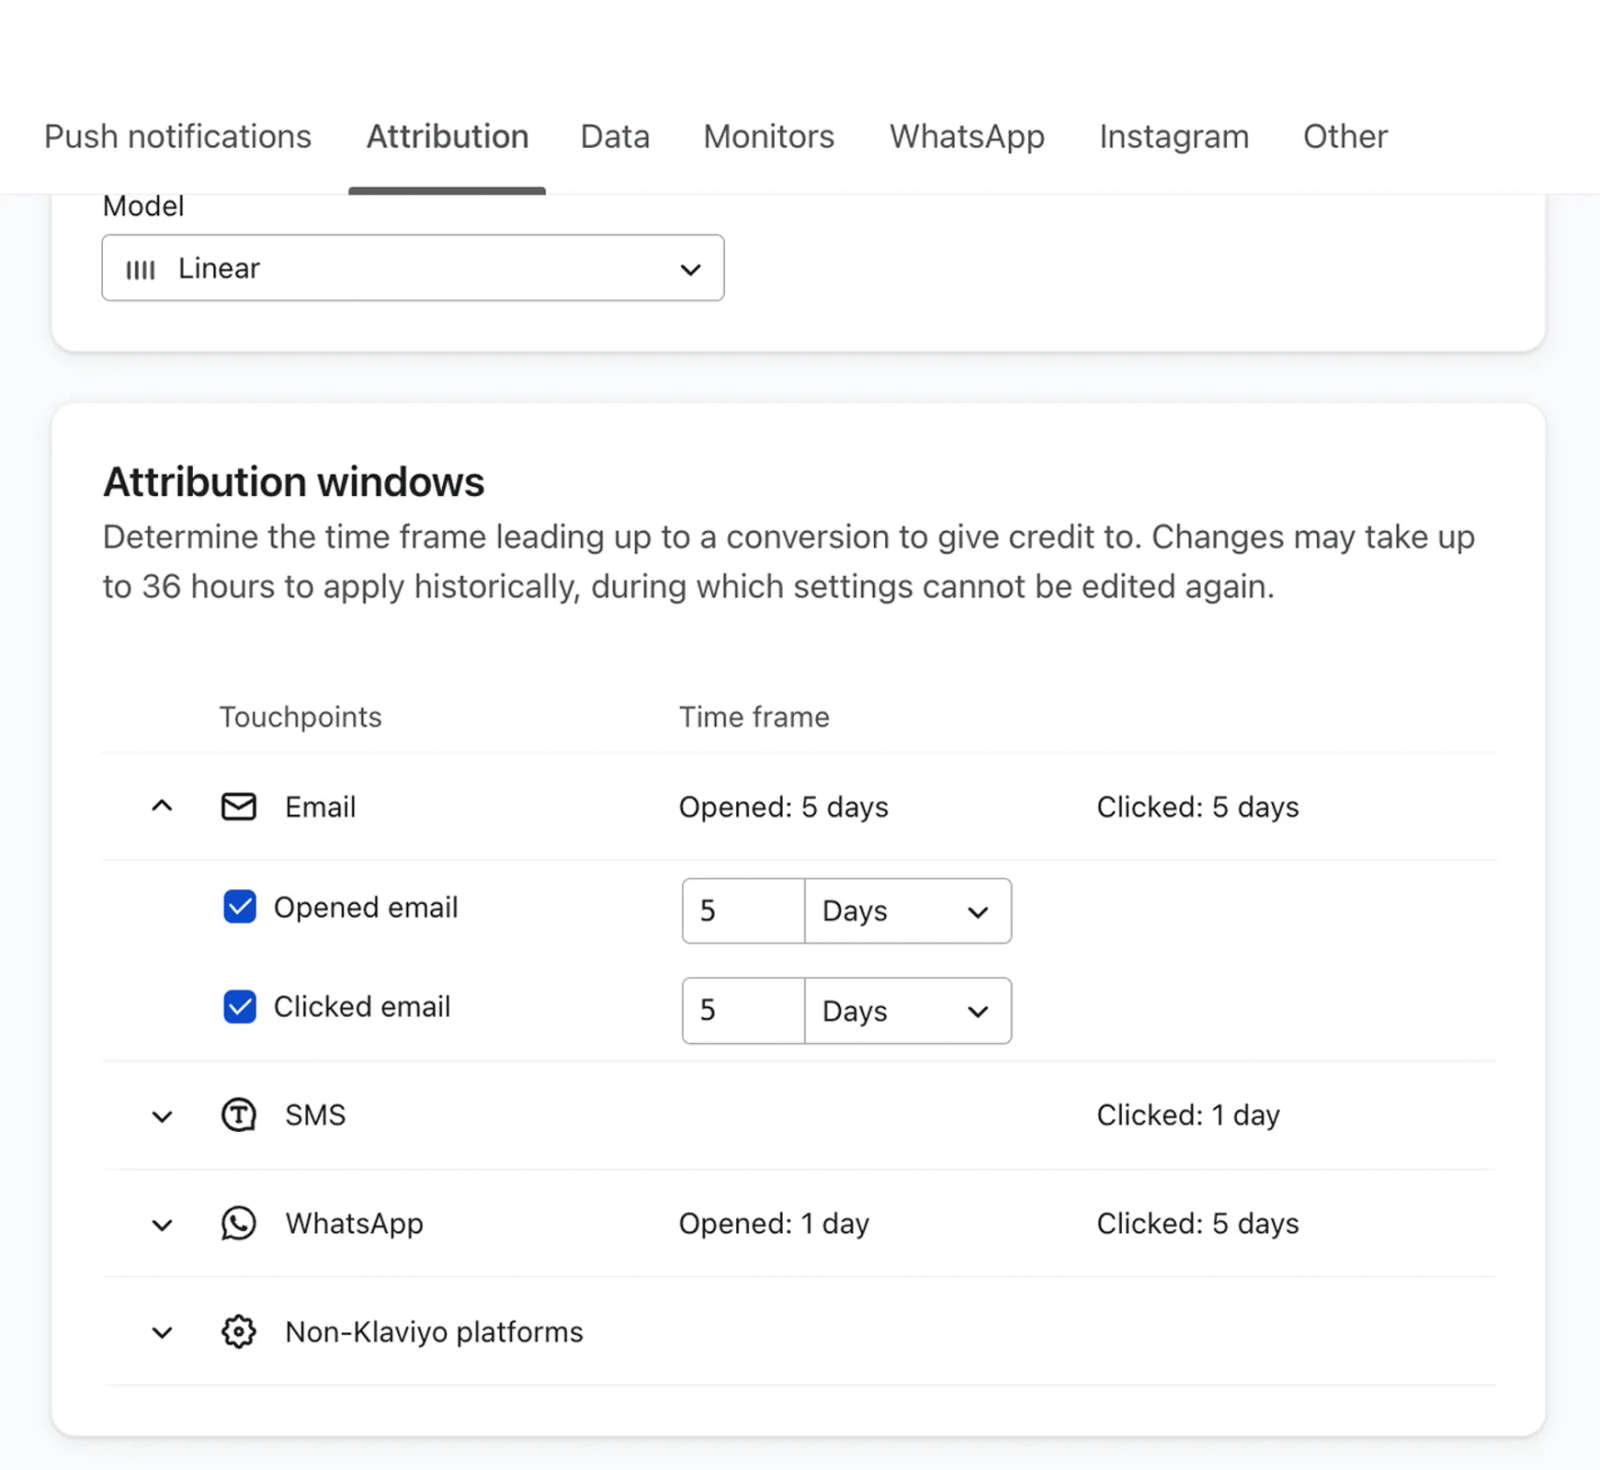
Task: Collapse the Email touchpoint row
Action: 162,806
